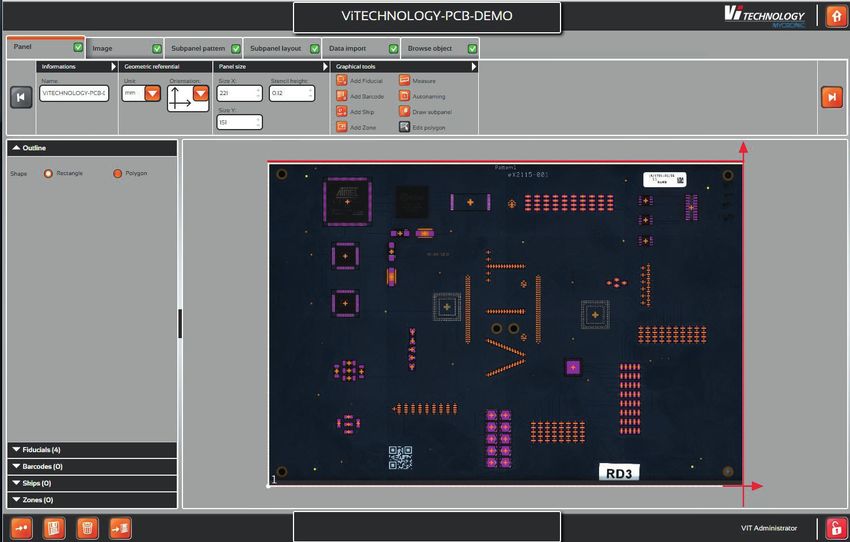Click the Graphical tools header arrow
This screenshot has height=542, width=850.
(474, 67)
